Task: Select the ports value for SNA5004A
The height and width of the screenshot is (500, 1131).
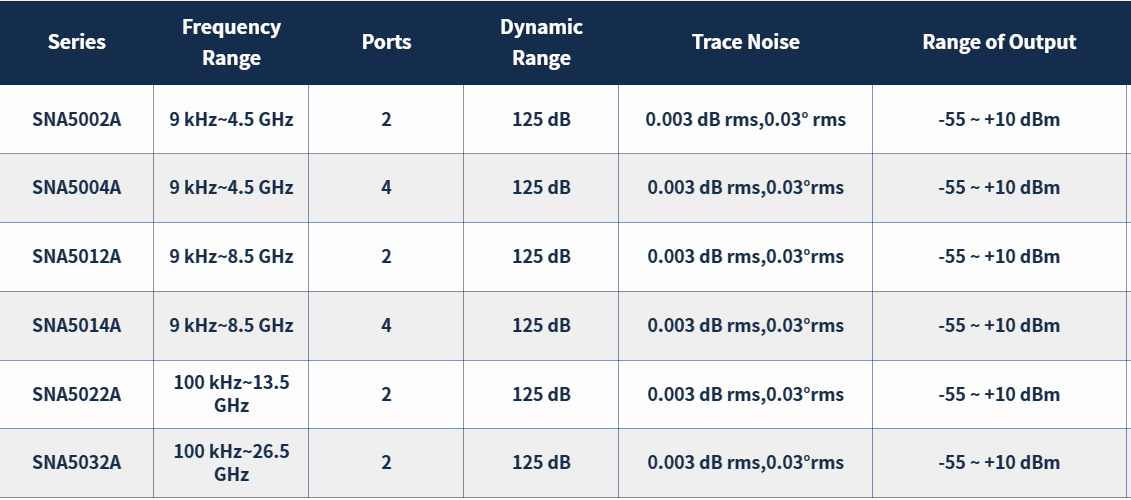Action: [386, 188]
